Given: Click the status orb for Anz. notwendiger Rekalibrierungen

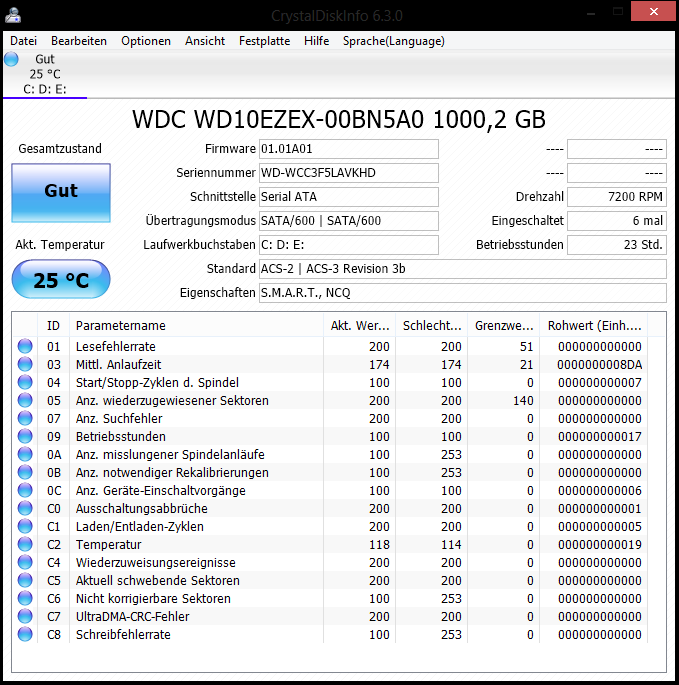Looking at the screenshot, I should coord(25,472).
